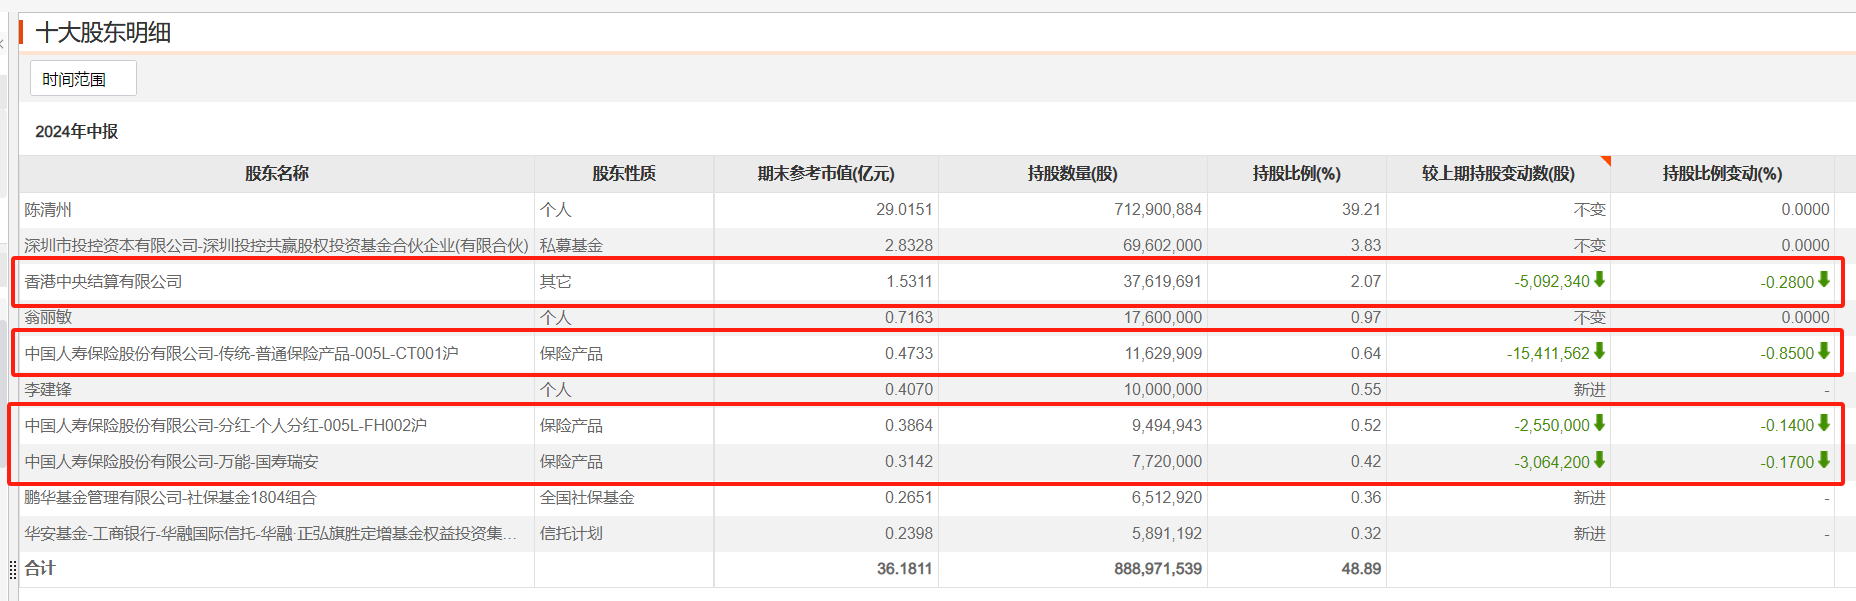
Task: Click 较上期持股变动数(股) column header
Action: click(1498, 174)
